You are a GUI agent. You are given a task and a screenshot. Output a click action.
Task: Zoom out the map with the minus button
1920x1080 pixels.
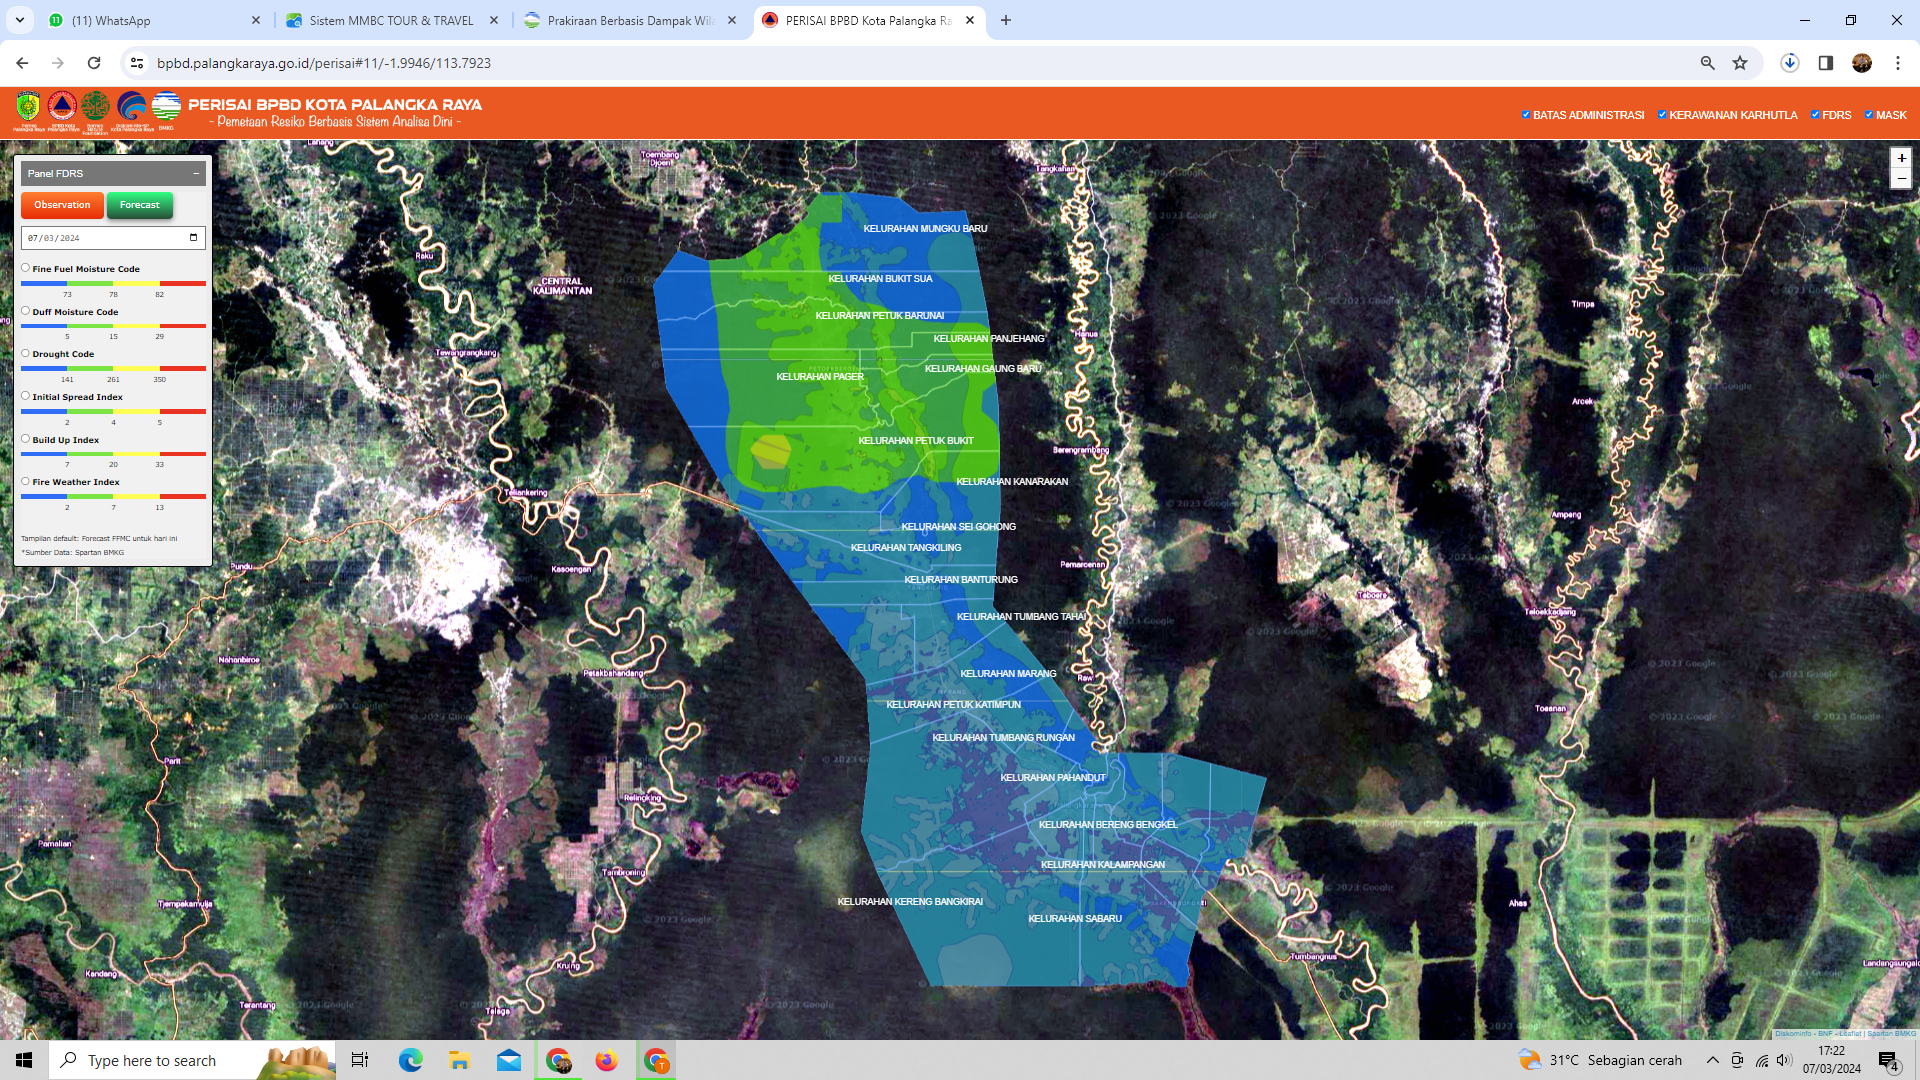(1901, 179)
